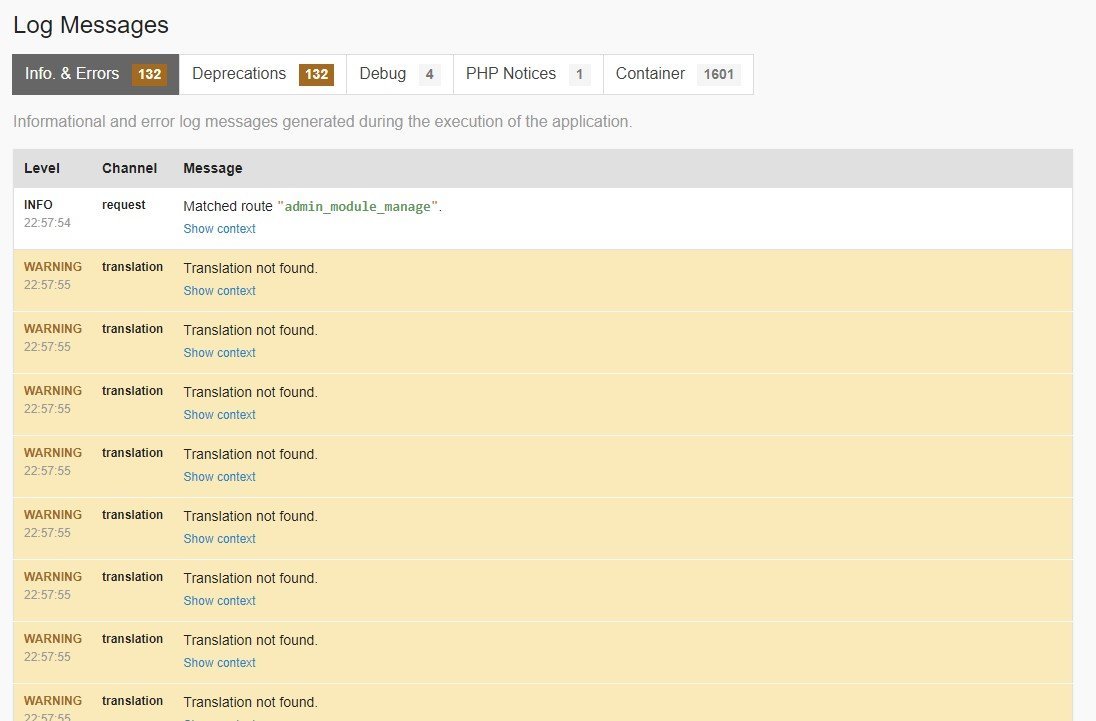Image resolution: width=1096 pixels, height=721 pixels.
Task: Click the "admin_module_manage" route name
Action: click(x=357, y=207)
